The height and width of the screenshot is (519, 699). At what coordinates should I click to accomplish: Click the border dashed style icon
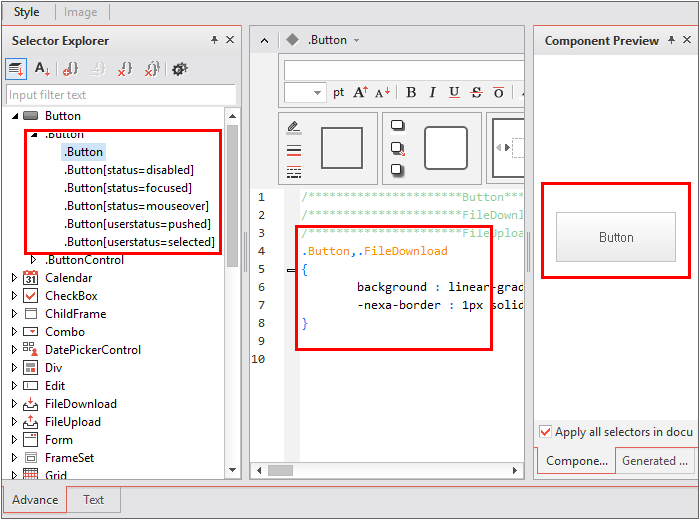294,172
